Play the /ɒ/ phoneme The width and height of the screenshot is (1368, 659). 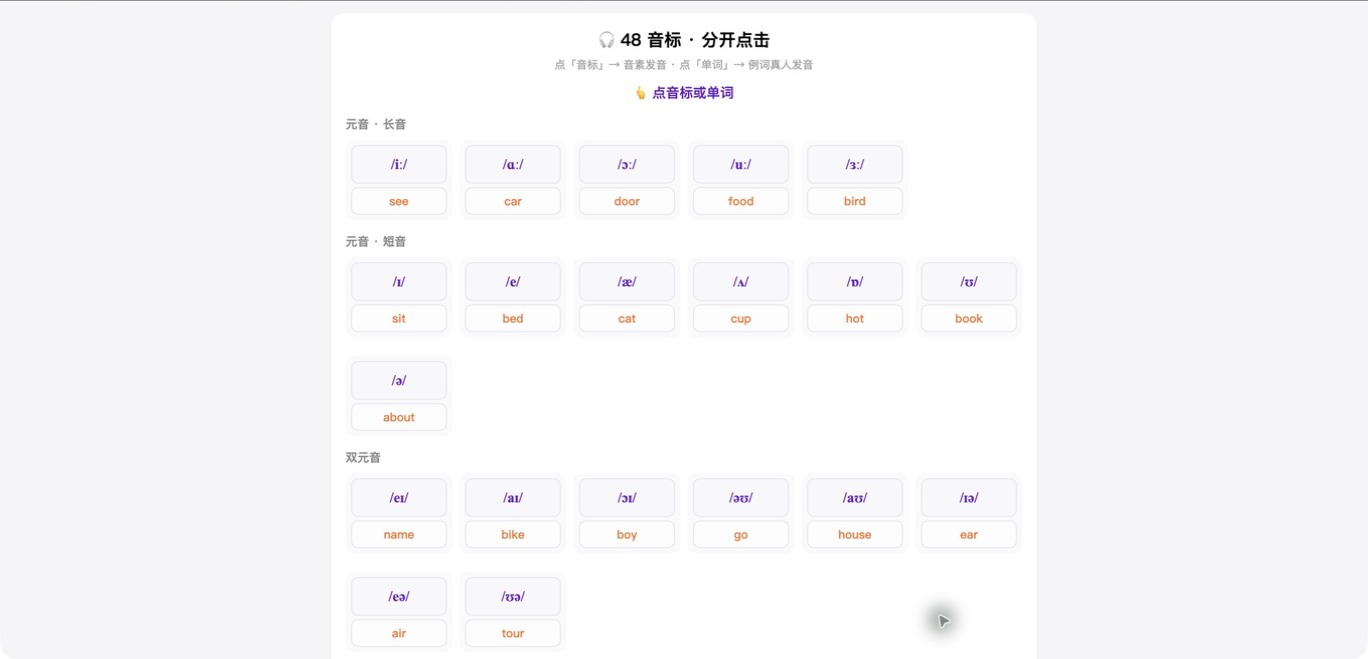855,281
